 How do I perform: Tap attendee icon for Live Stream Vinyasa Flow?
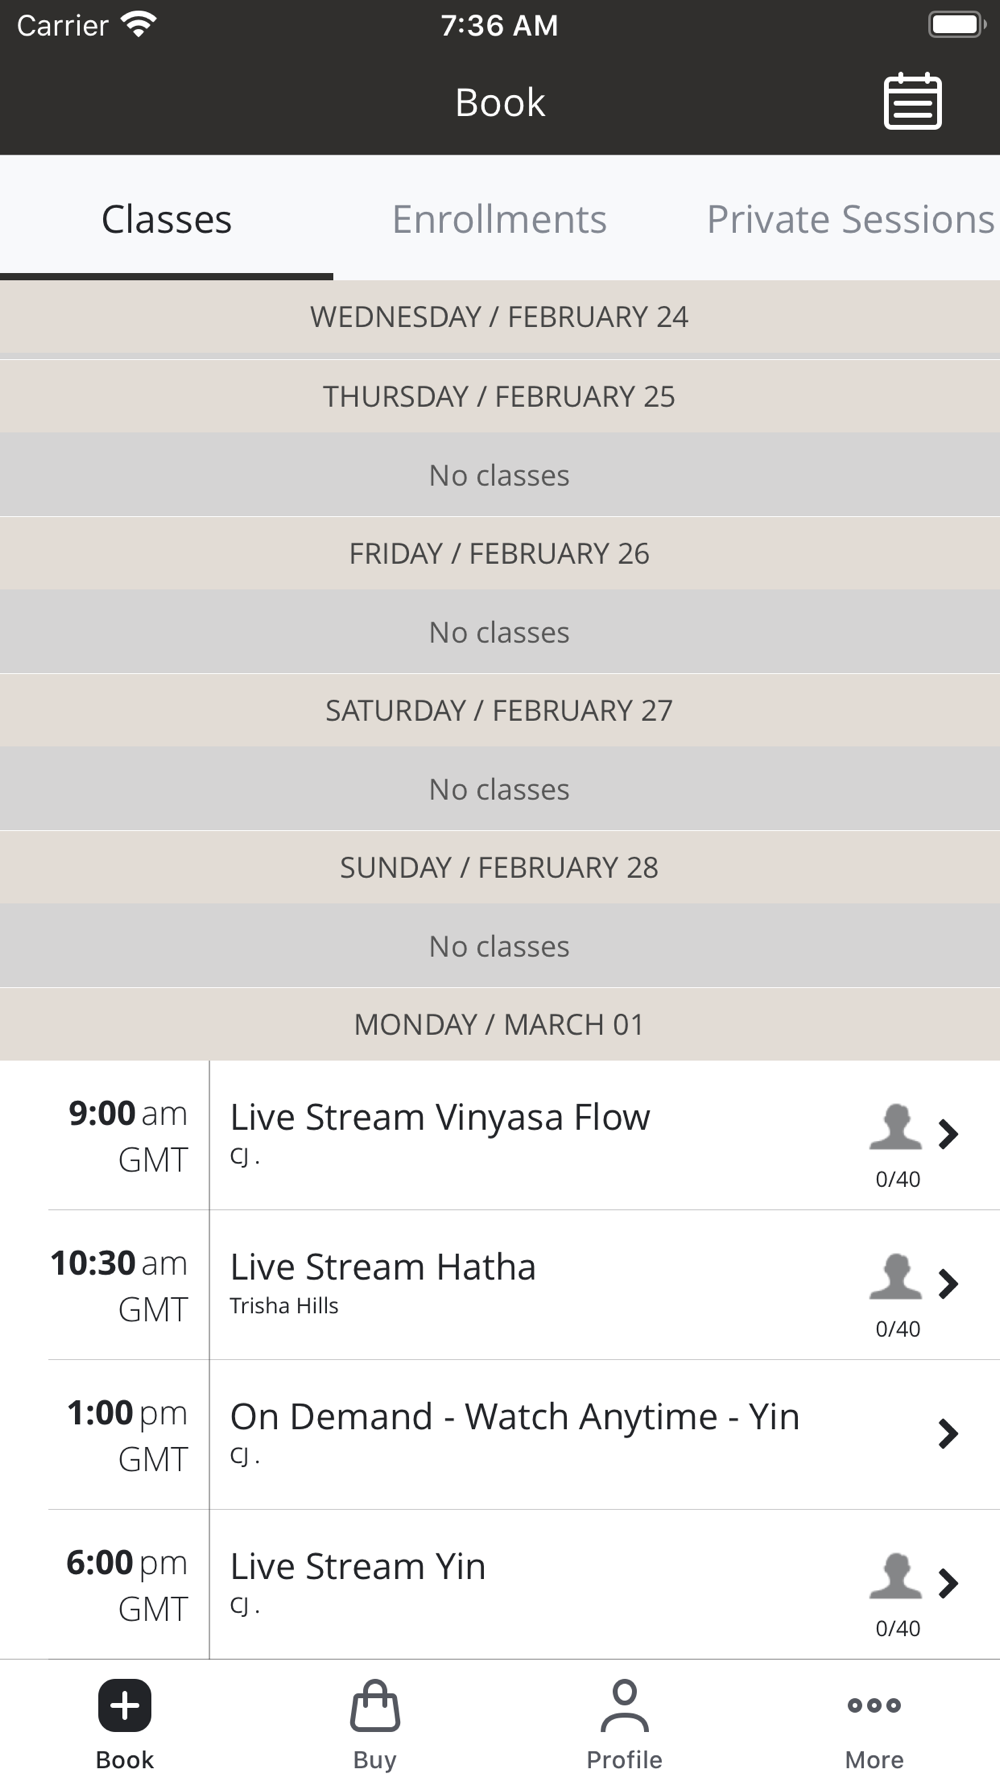click(895, 1127)
